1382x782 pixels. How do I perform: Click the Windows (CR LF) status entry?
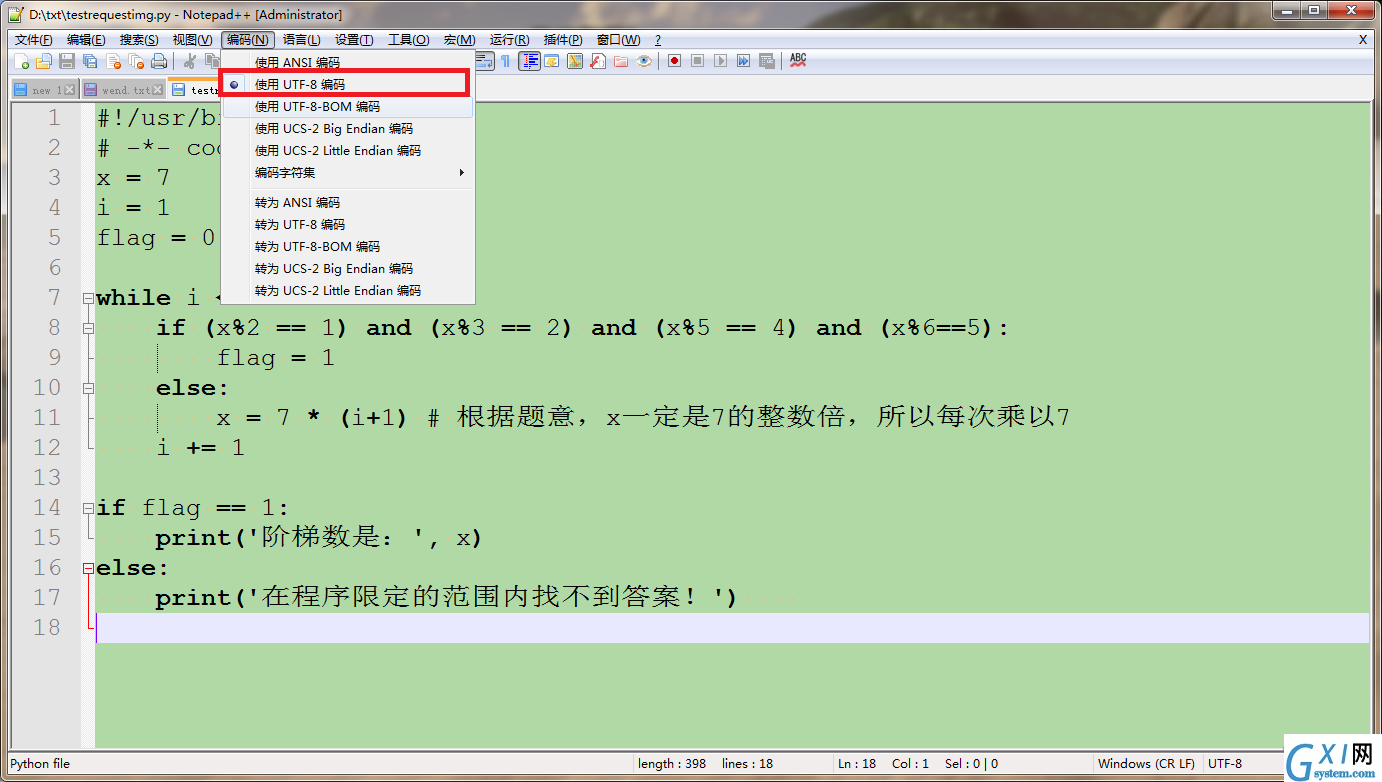[1145, 763]
